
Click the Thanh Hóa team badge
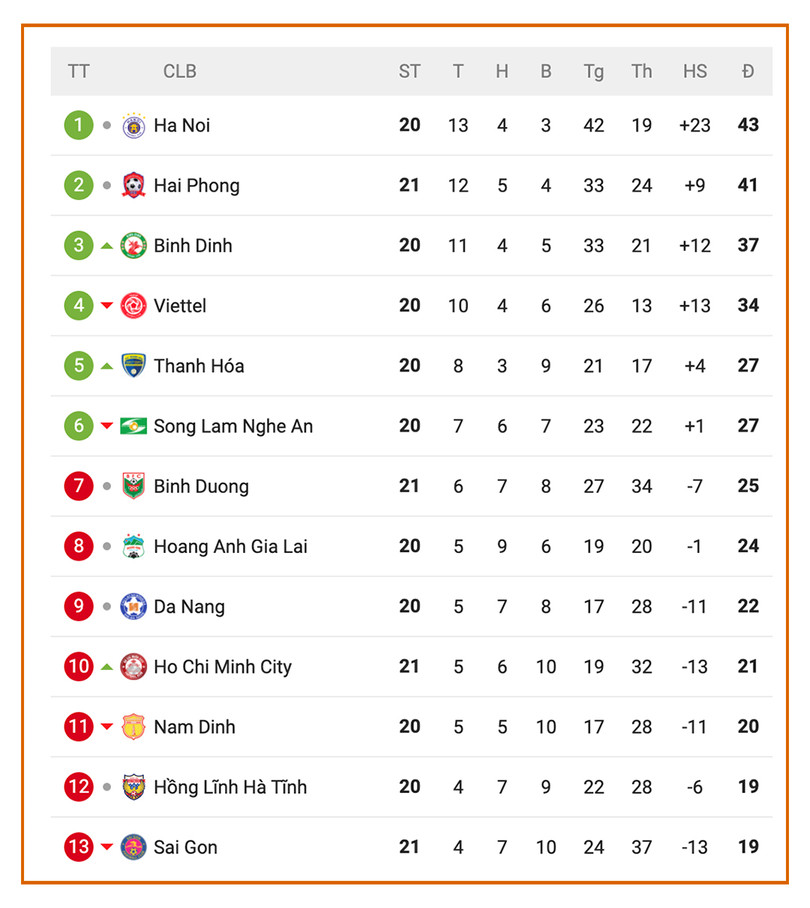pos(133,366)
